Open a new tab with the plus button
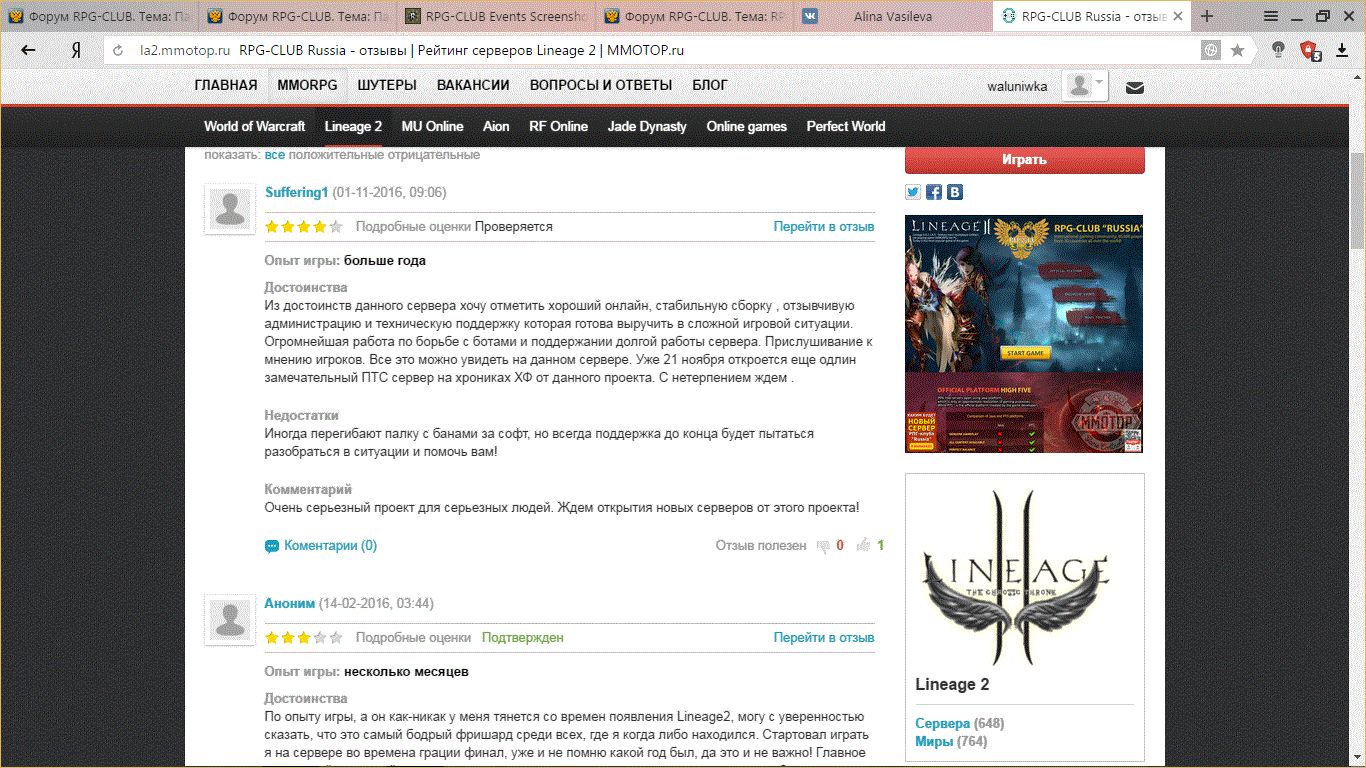1366x768 pixels. point(1208,16)
